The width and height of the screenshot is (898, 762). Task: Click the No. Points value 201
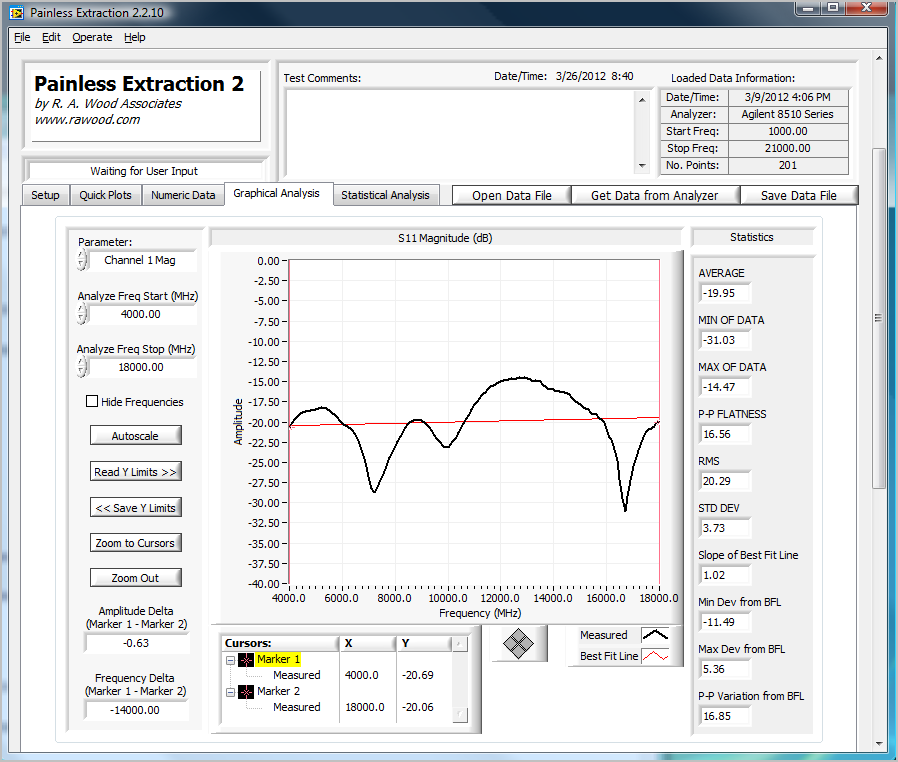pyautogui.click(x=788, y=165)
